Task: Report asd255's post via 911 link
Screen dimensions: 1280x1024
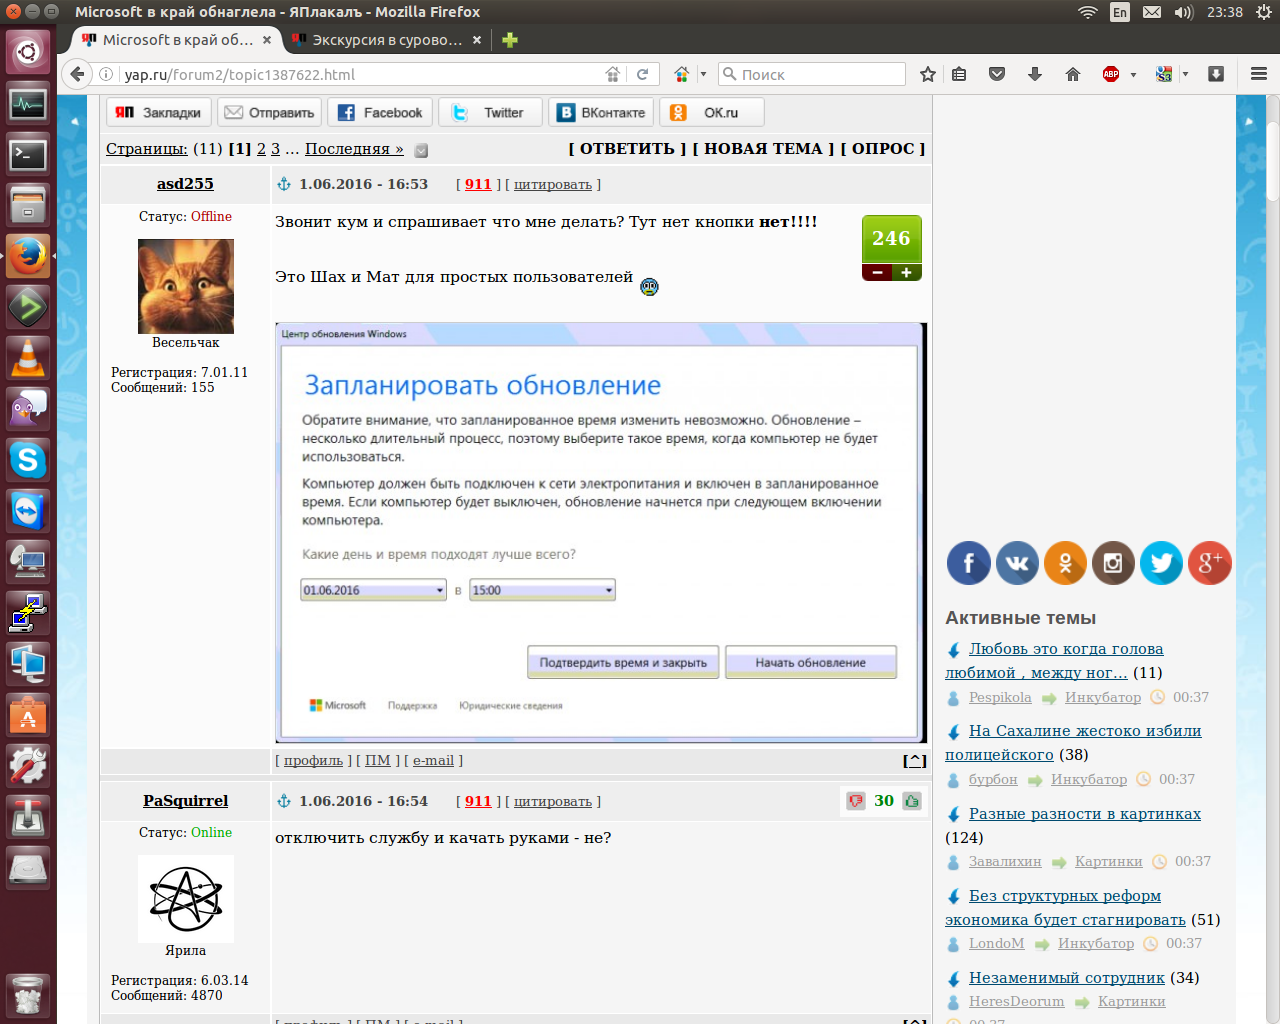Action: tap(478, 185)
